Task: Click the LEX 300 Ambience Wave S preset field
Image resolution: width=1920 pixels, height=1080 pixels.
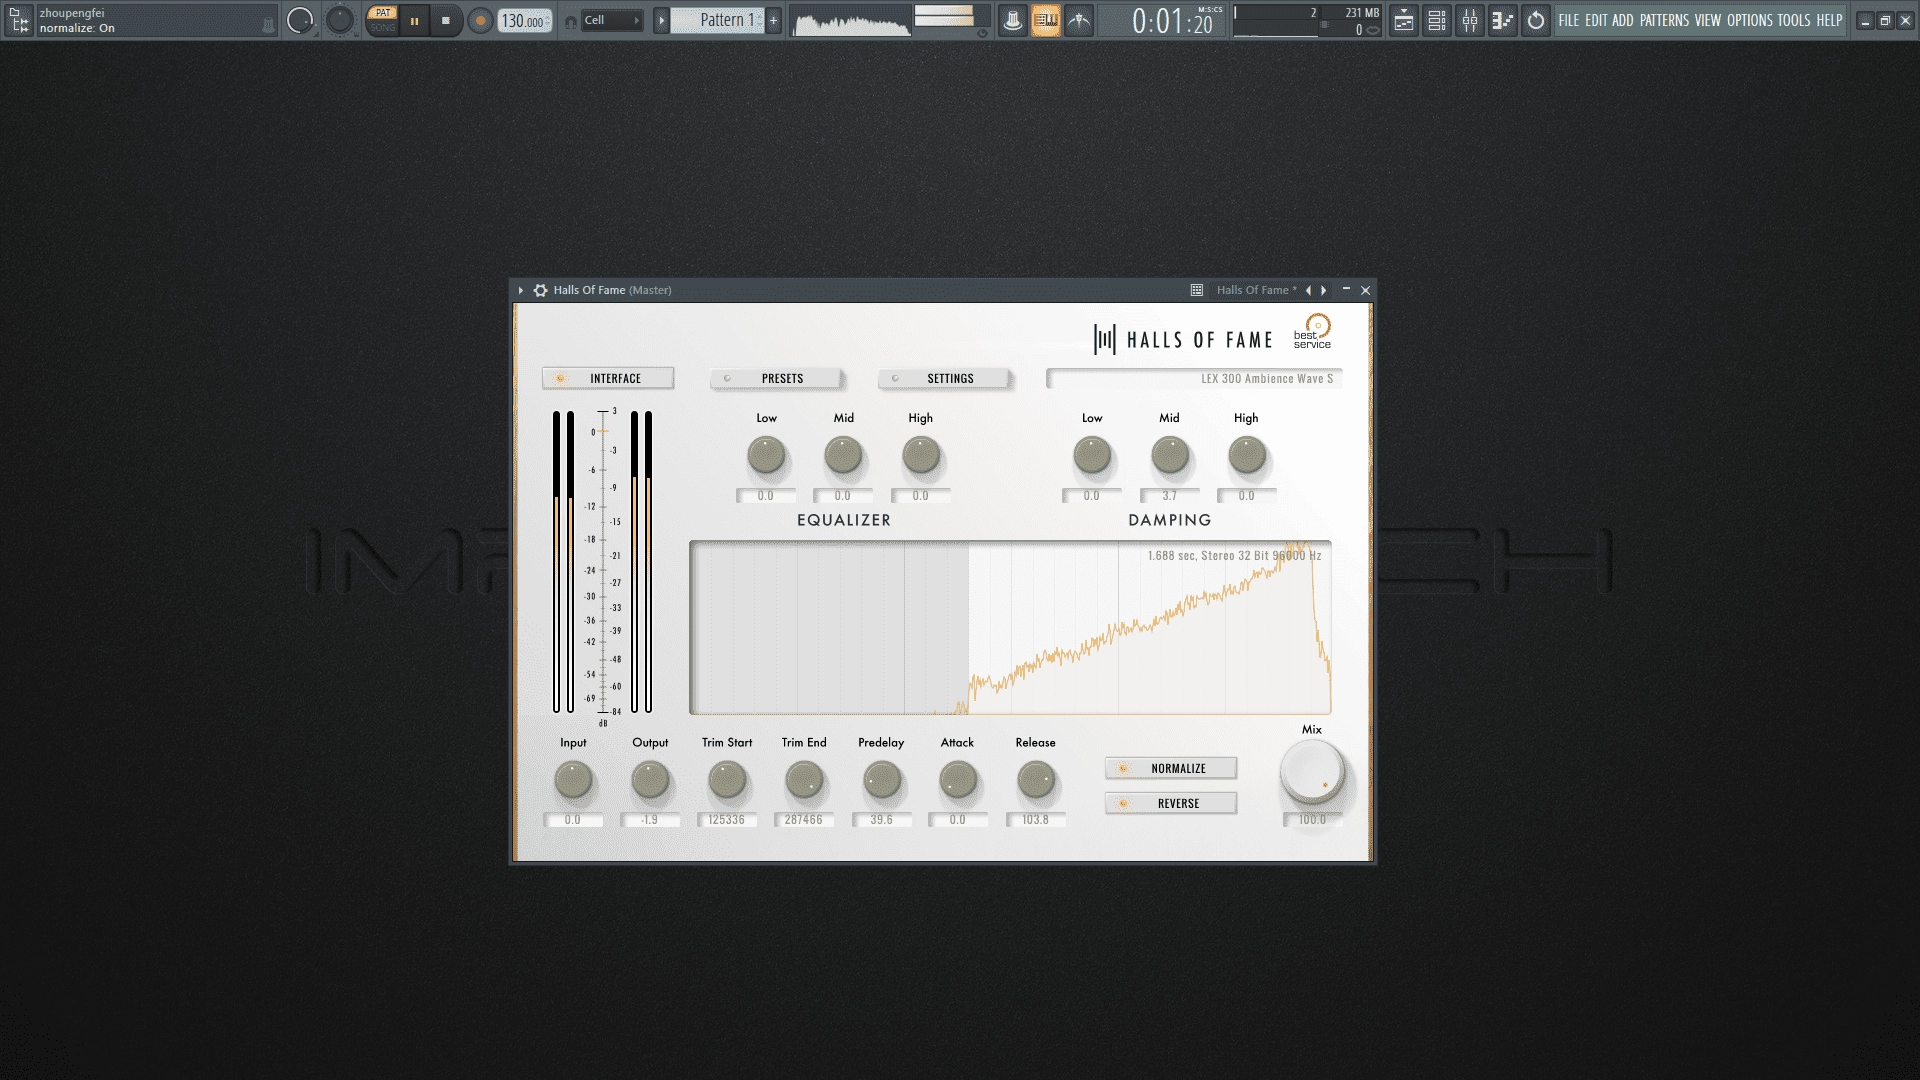Action: click(1193, 378)
